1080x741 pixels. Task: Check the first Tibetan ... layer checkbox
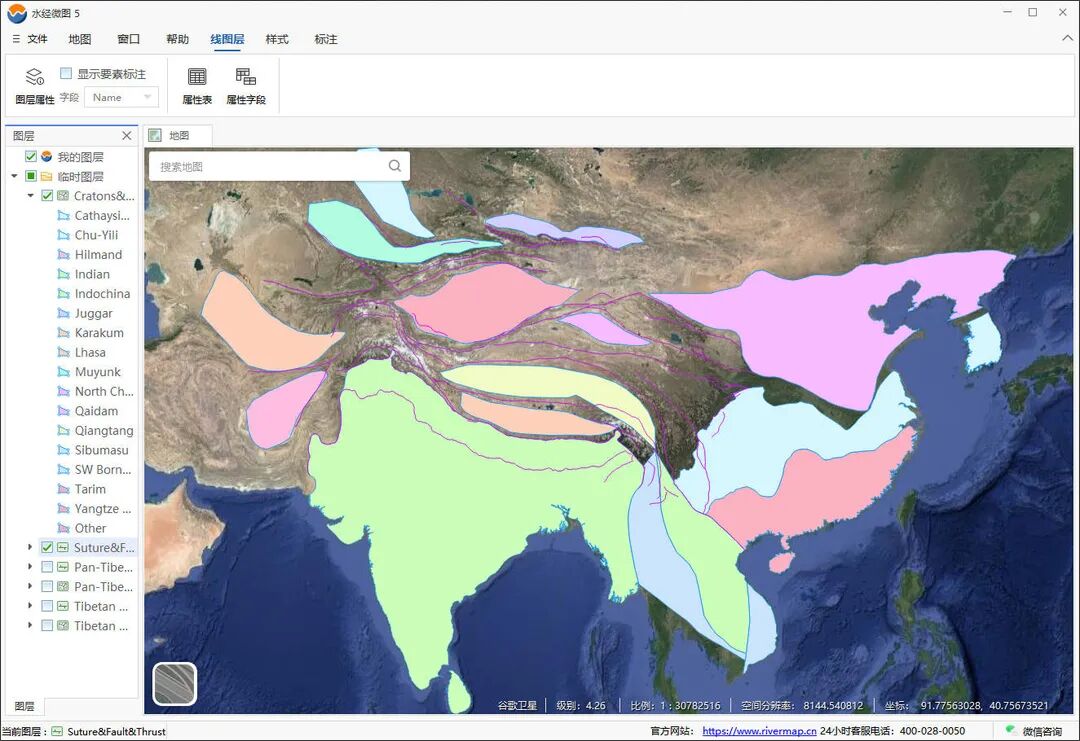[x=47, y=606]
